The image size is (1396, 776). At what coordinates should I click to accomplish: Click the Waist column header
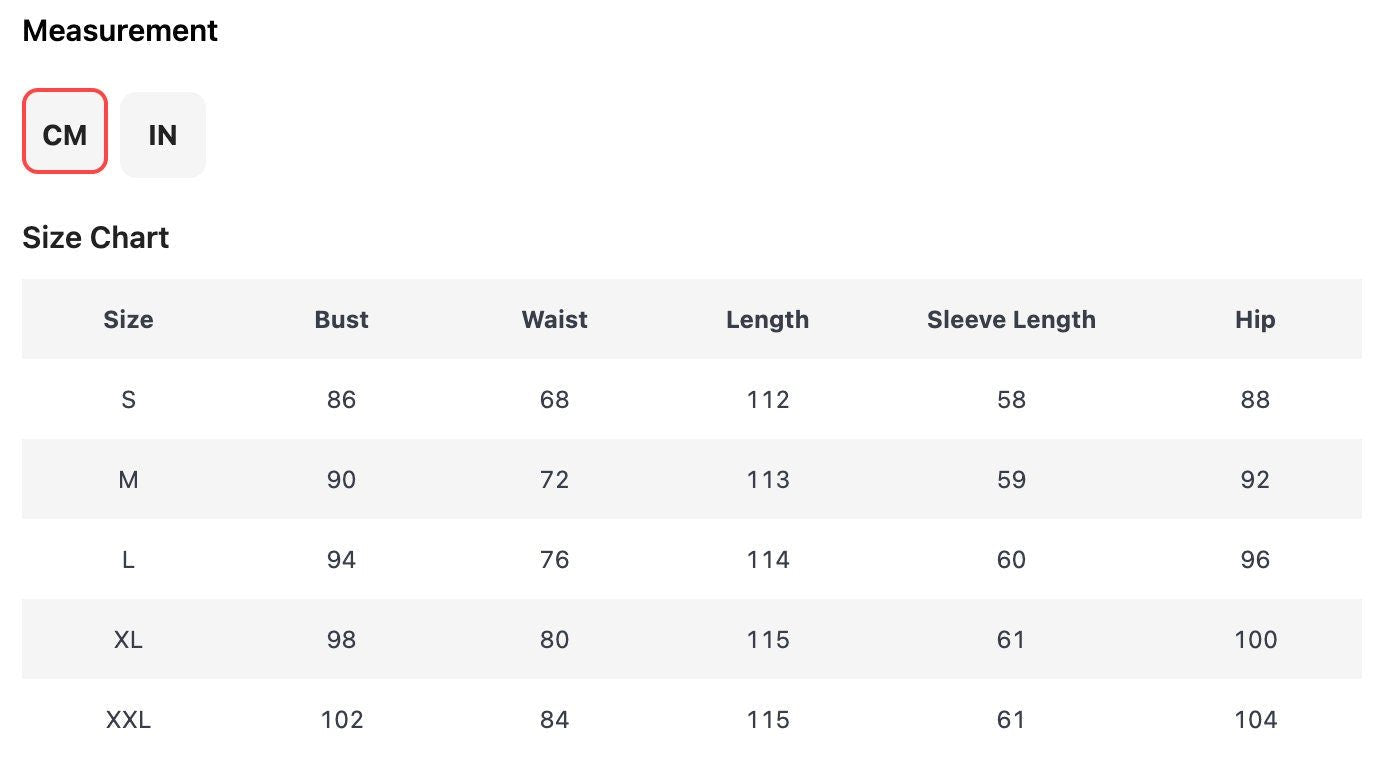tap(554, 320)
